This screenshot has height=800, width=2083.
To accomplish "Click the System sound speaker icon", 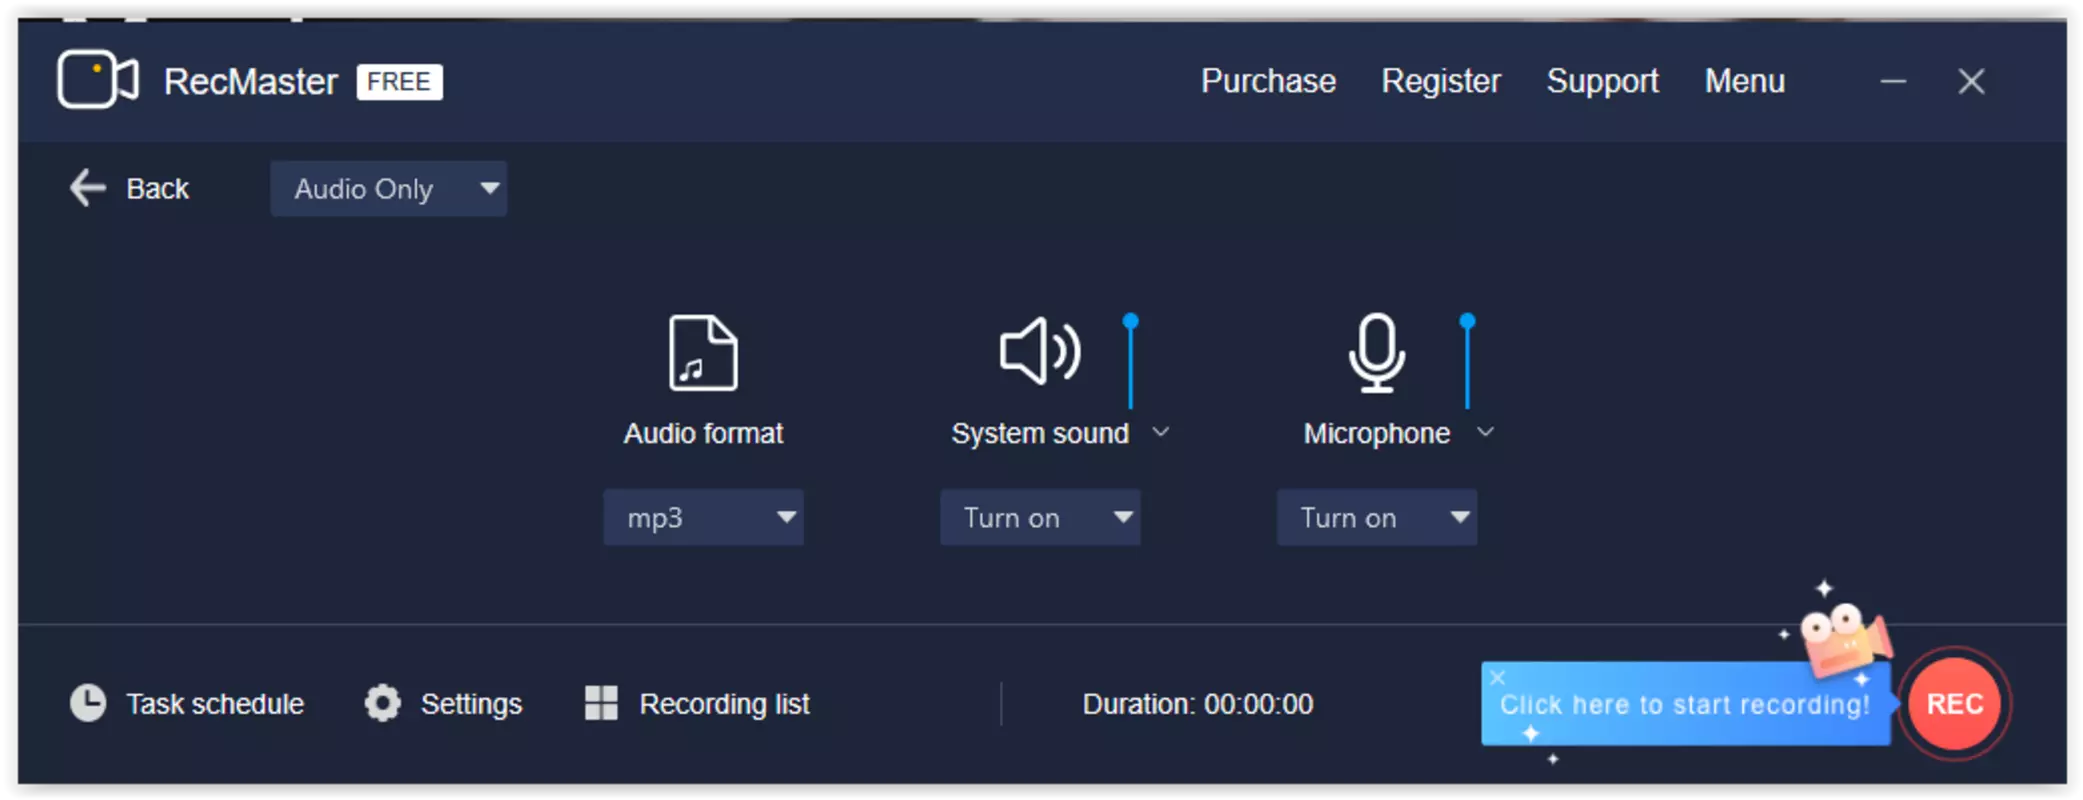I will 1040,351.
